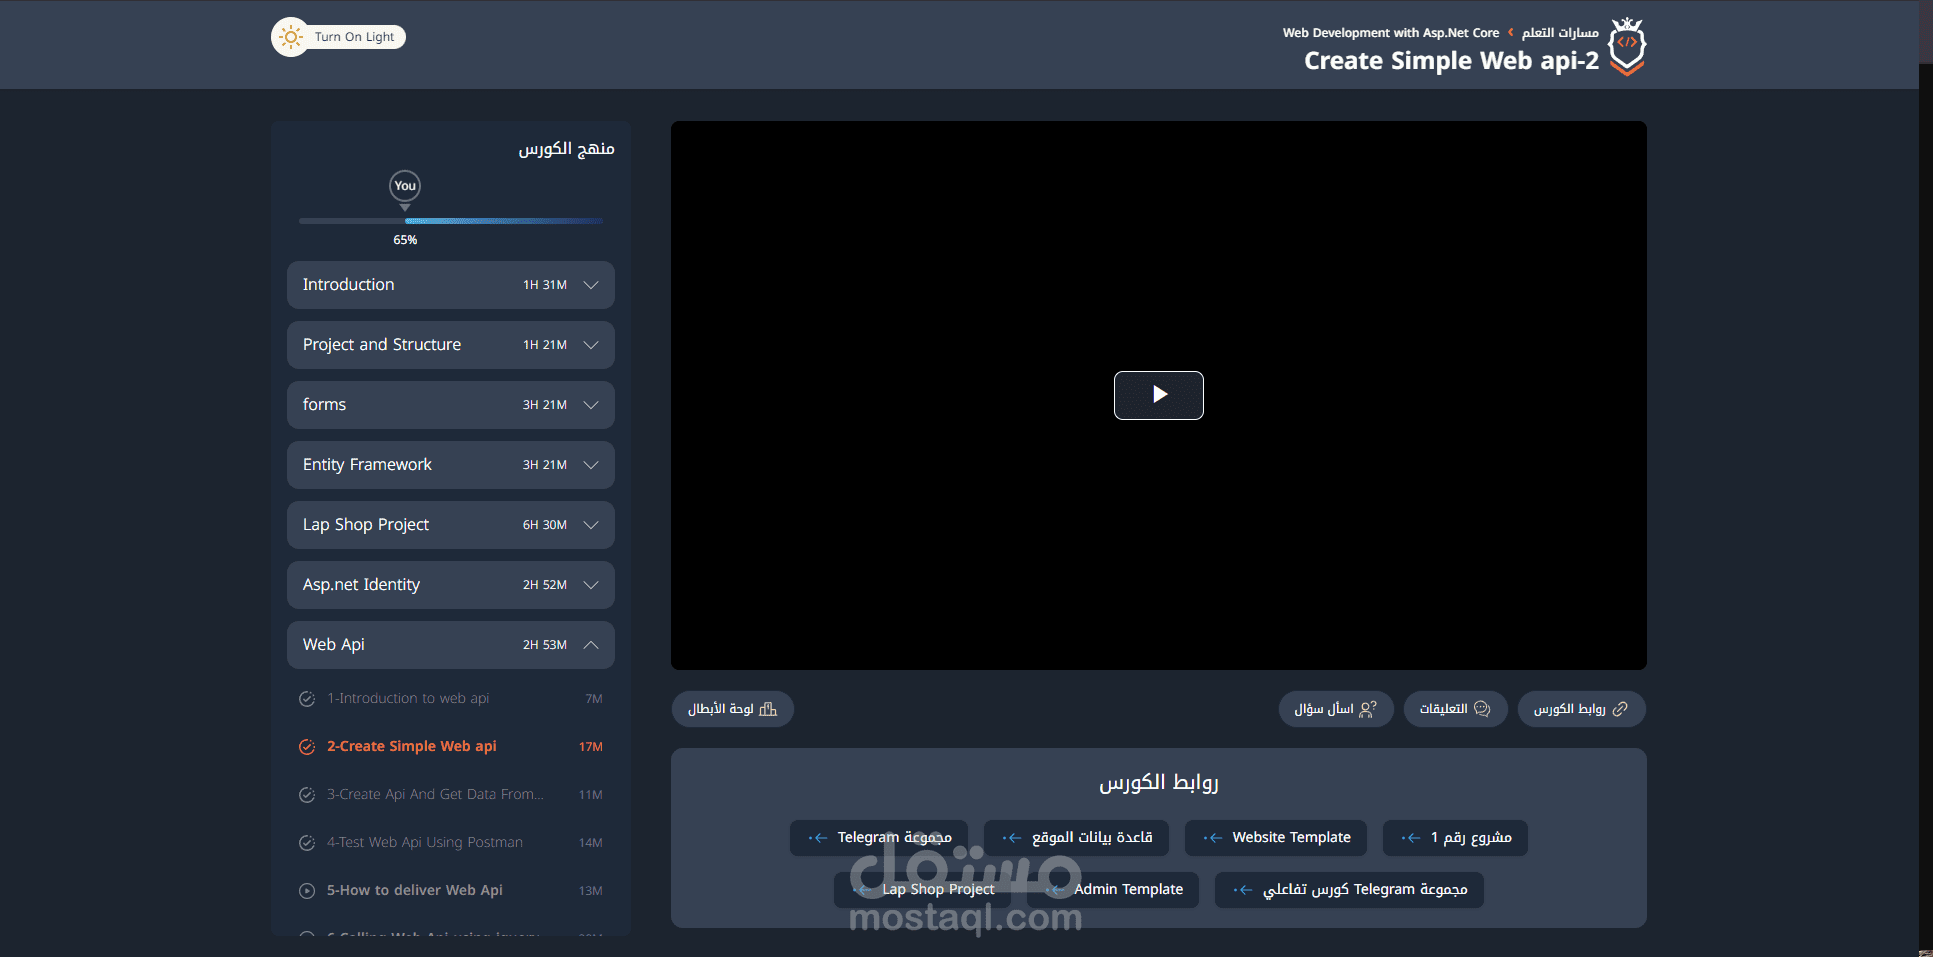Click the breadcrumb chevron separator
Screen dimensions: 1933x957
pos(1511,33)
